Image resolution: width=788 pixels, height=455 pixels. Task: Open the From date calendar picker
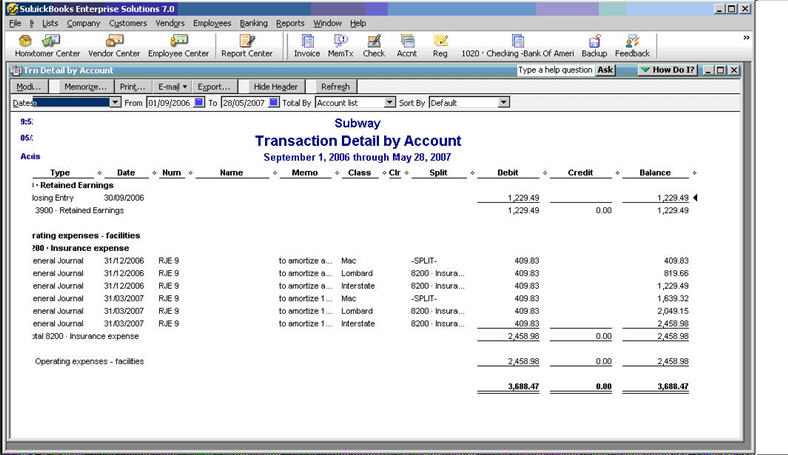(199, 102)
